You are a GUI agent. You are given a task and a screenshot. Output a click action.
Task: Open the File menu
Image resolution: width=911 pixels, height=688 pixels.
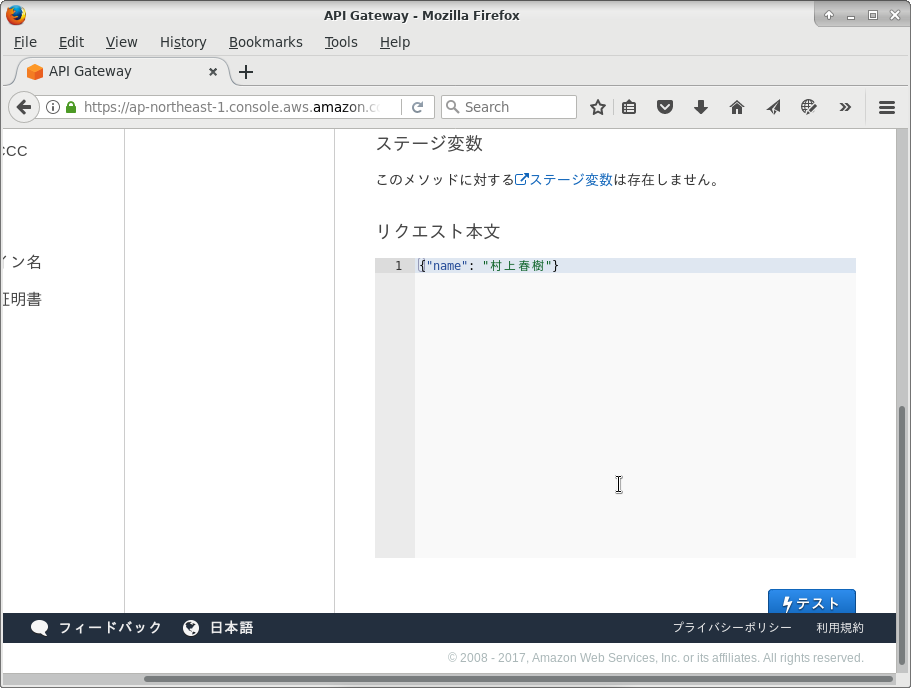[x=25, y=42]
